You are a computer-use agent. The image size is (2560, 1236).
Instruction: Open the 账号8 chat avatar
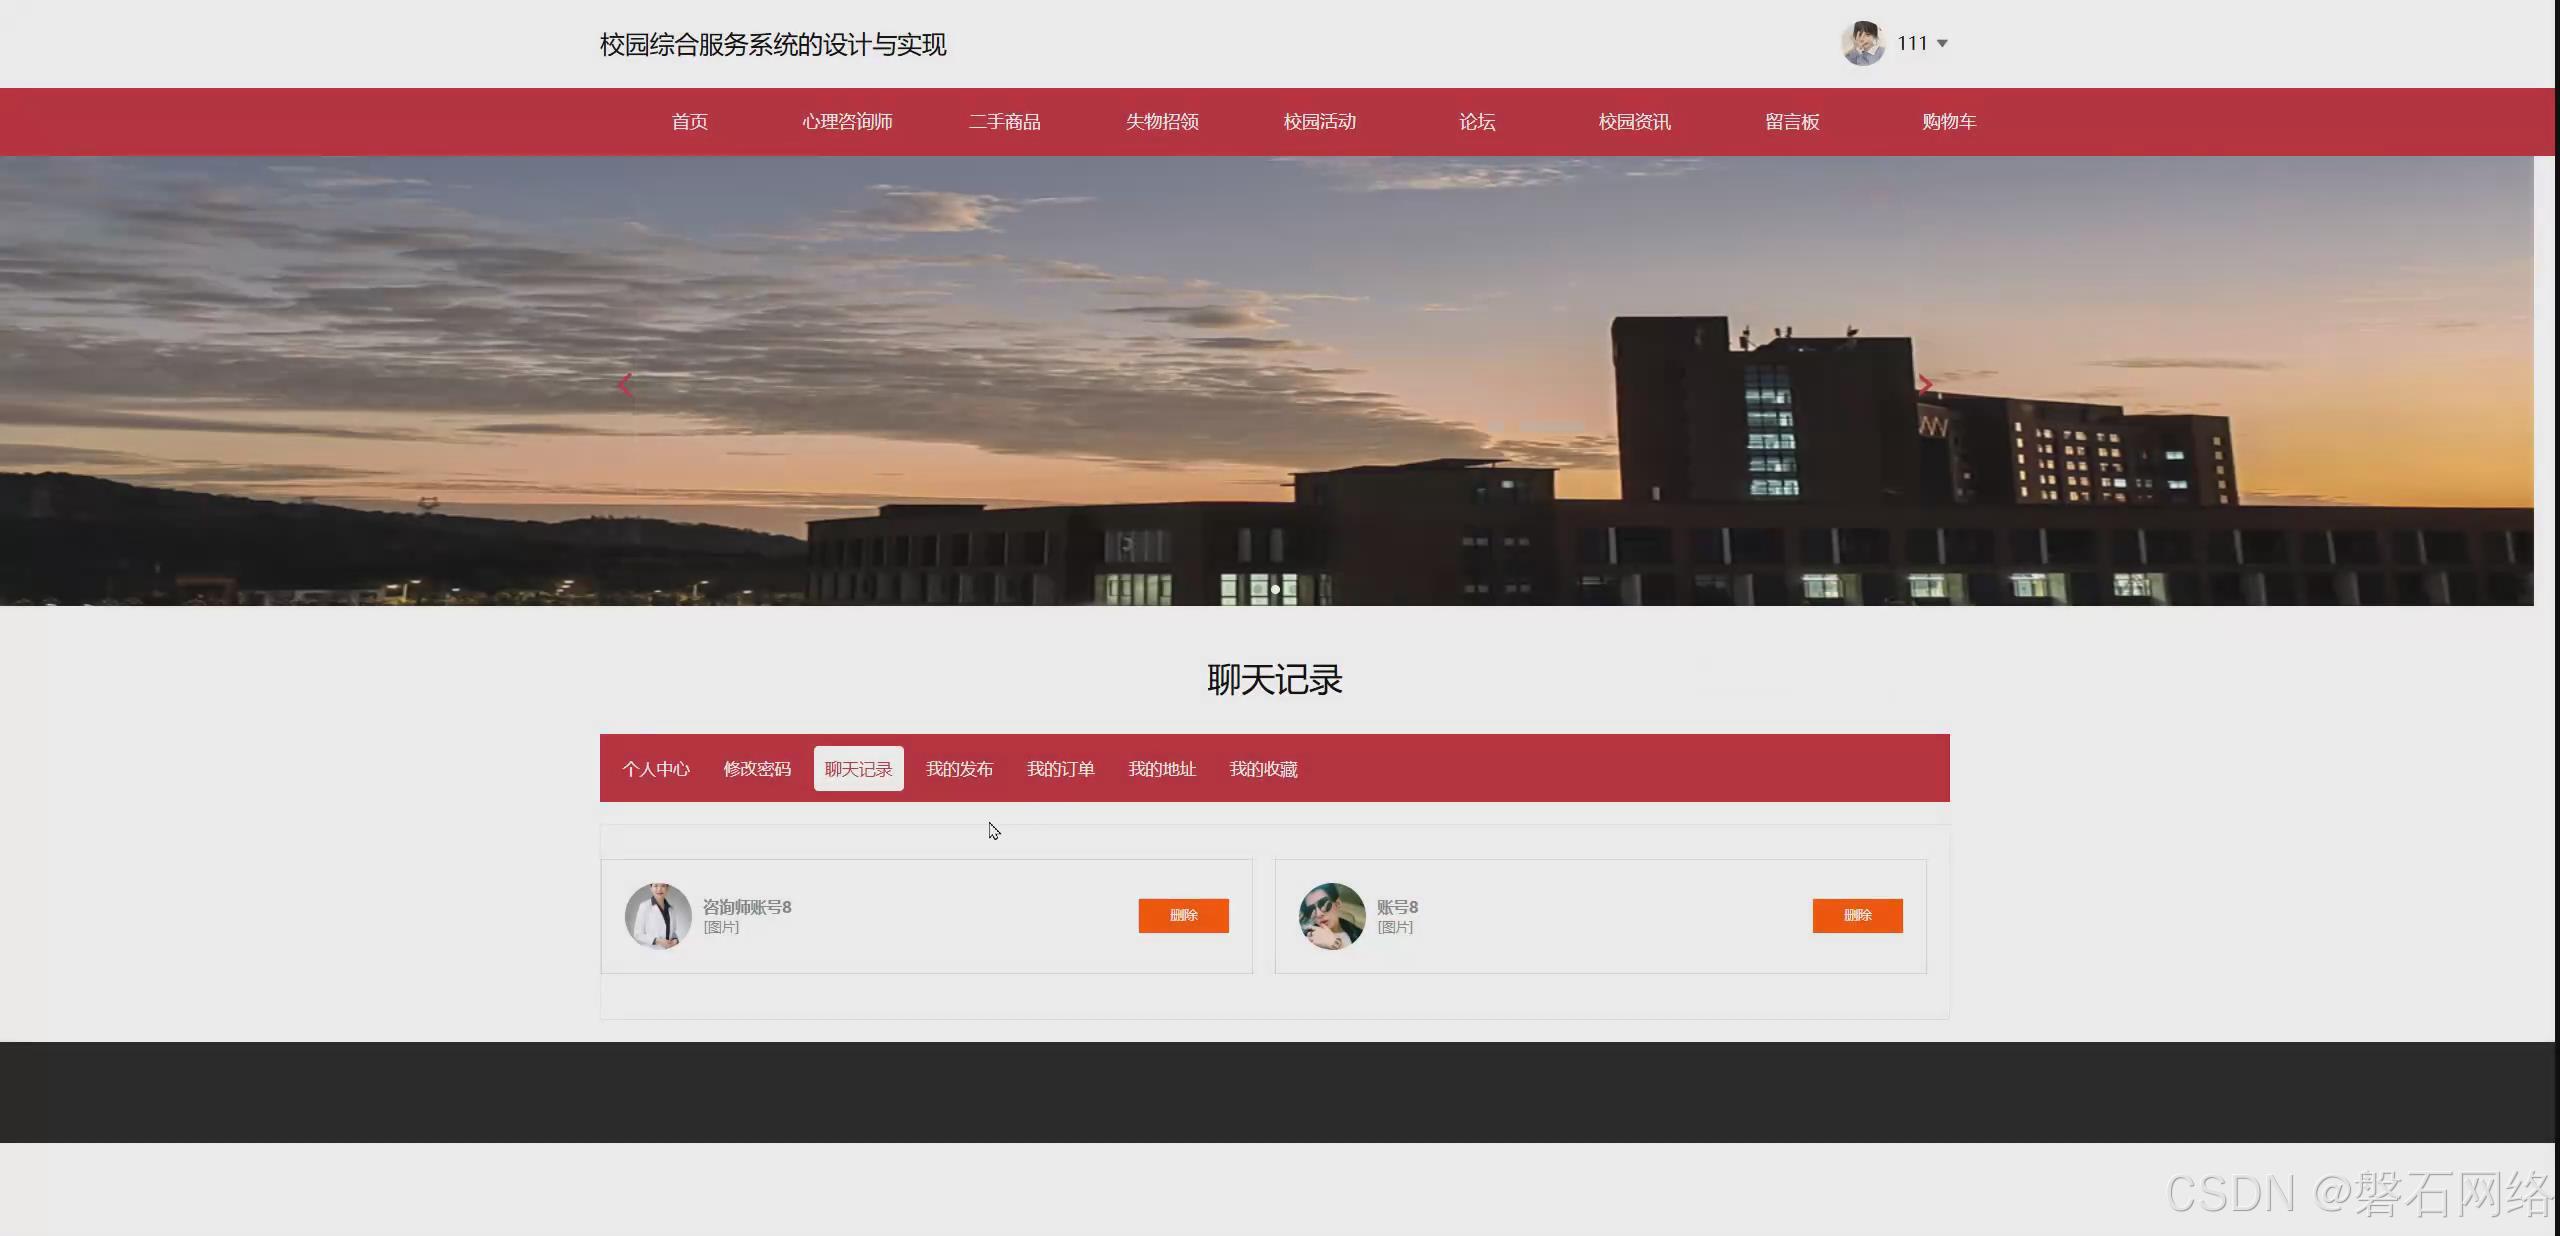(1332, 915)
